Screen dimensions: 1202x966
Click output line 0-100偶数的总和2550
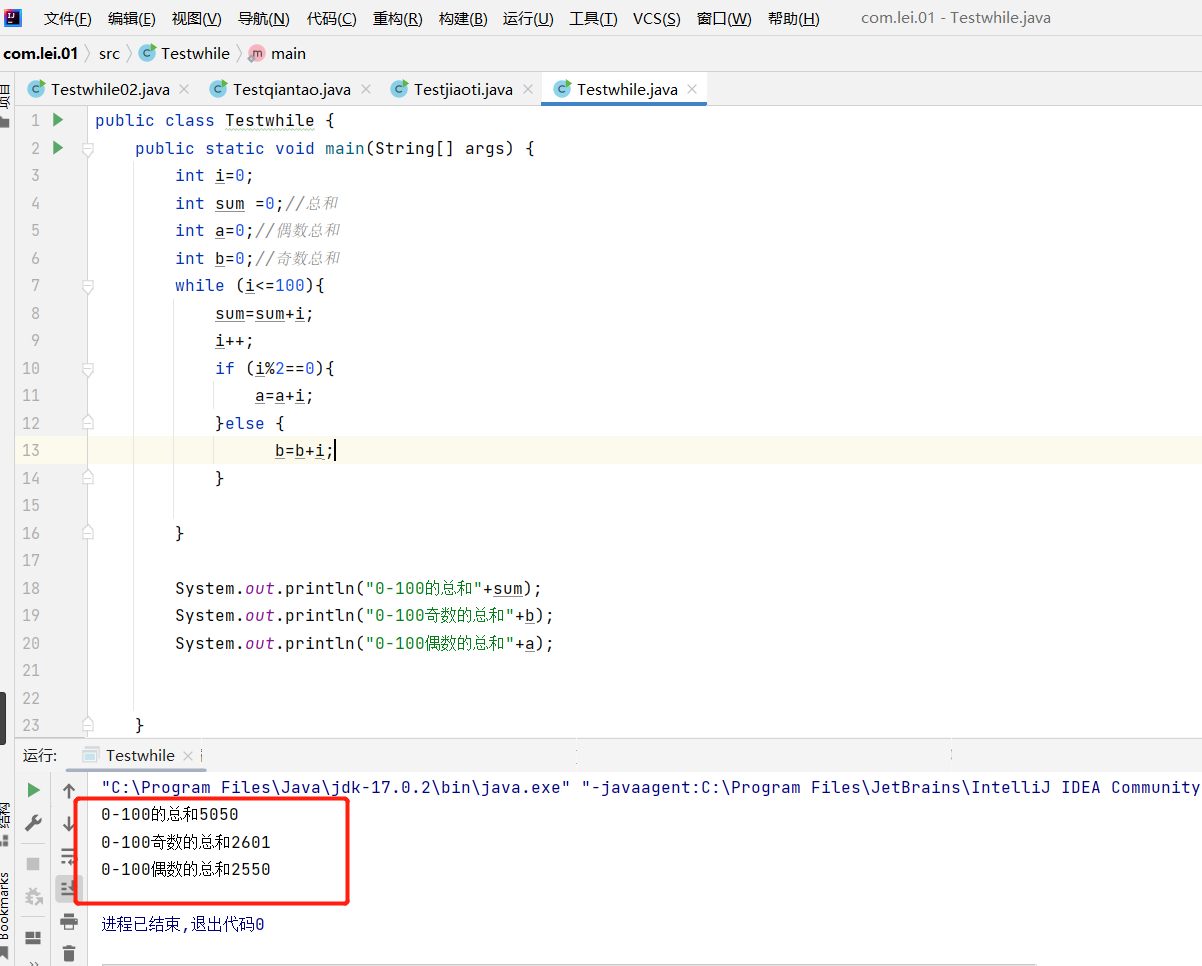pyautogui.click(x=186, y=869)
